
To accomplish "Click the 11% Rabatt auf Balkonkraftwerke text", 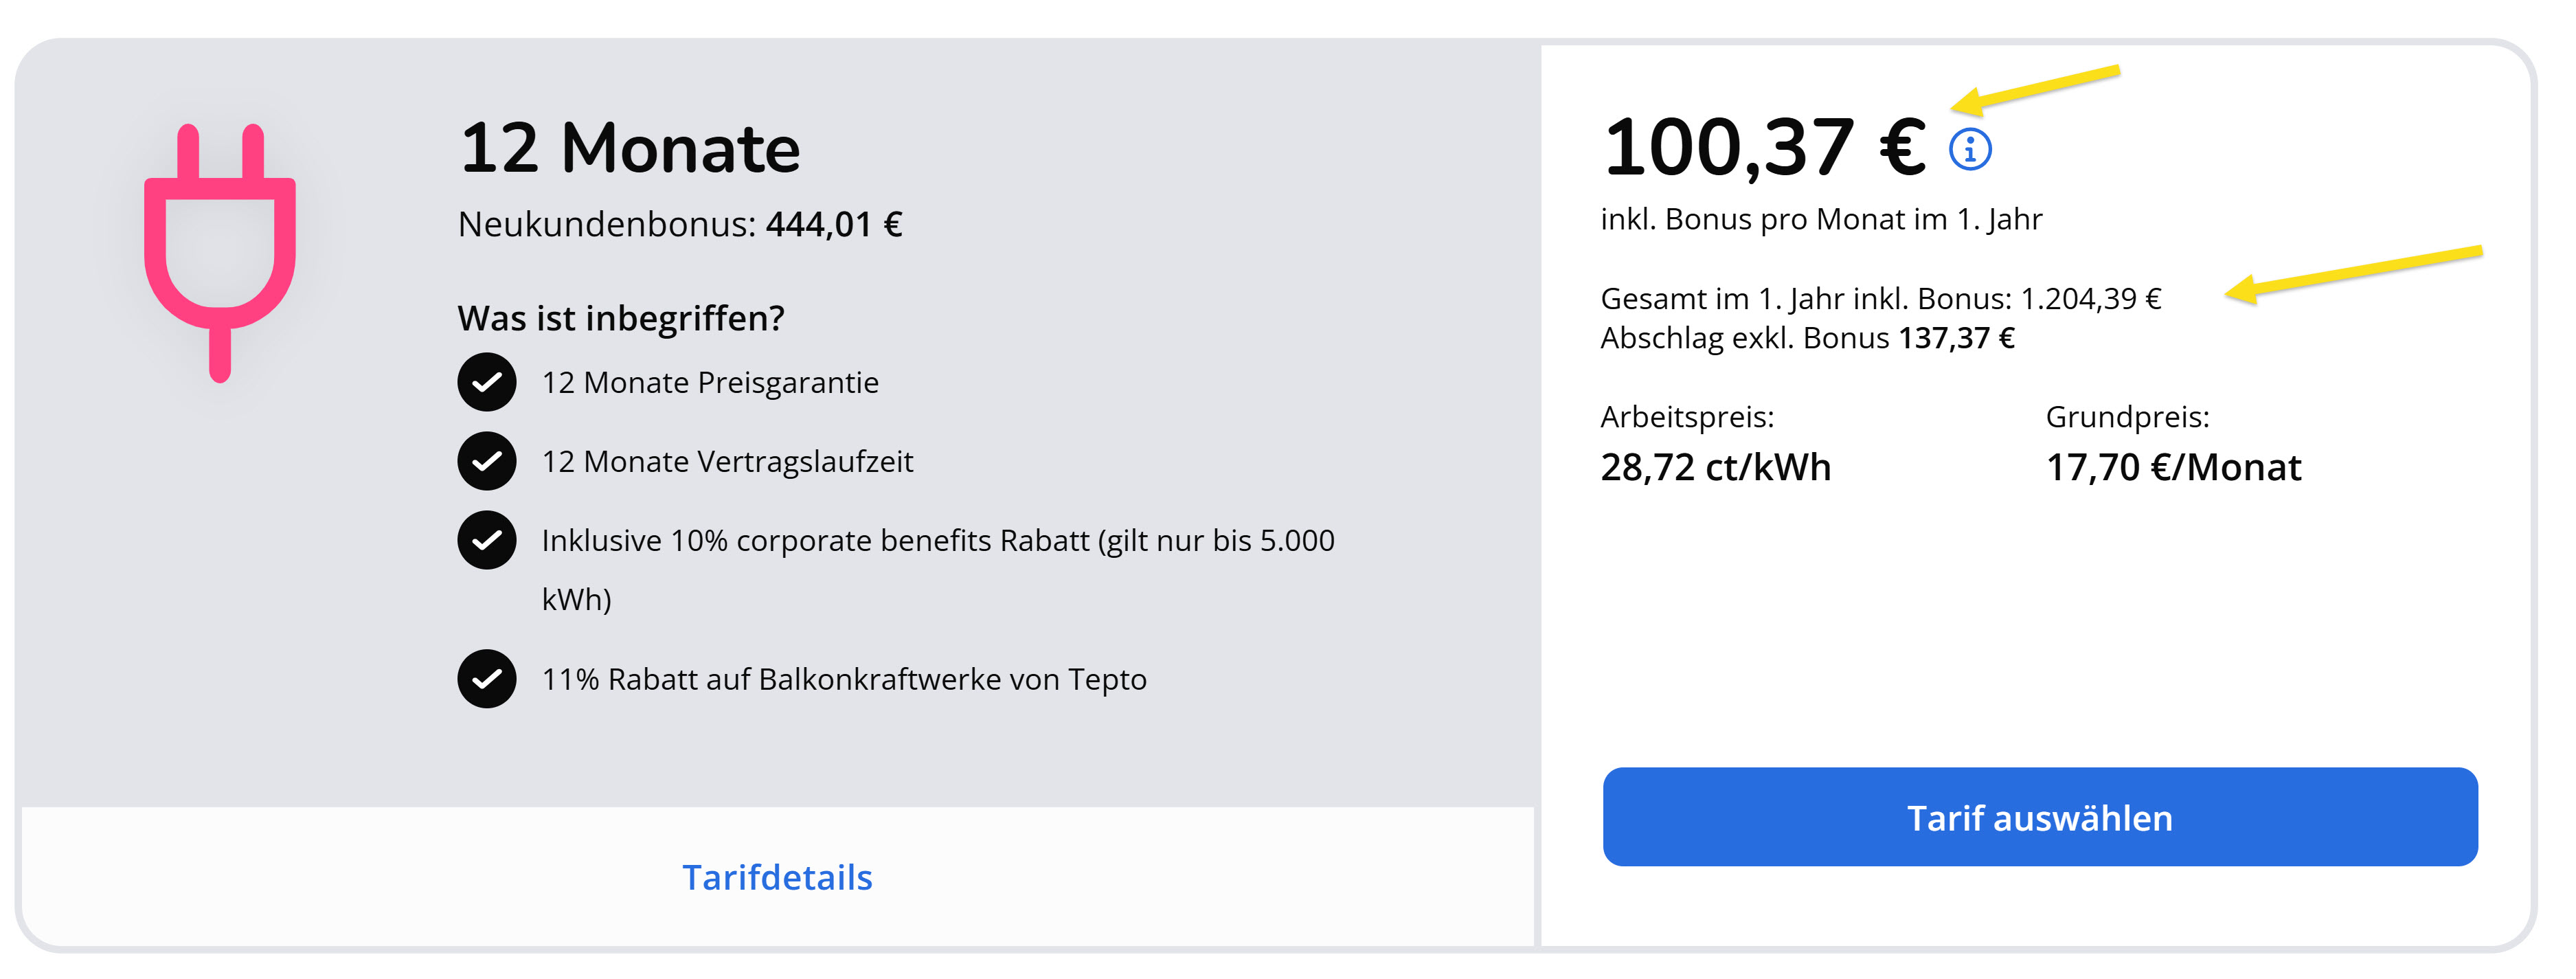I will click(x=844, y=679).
